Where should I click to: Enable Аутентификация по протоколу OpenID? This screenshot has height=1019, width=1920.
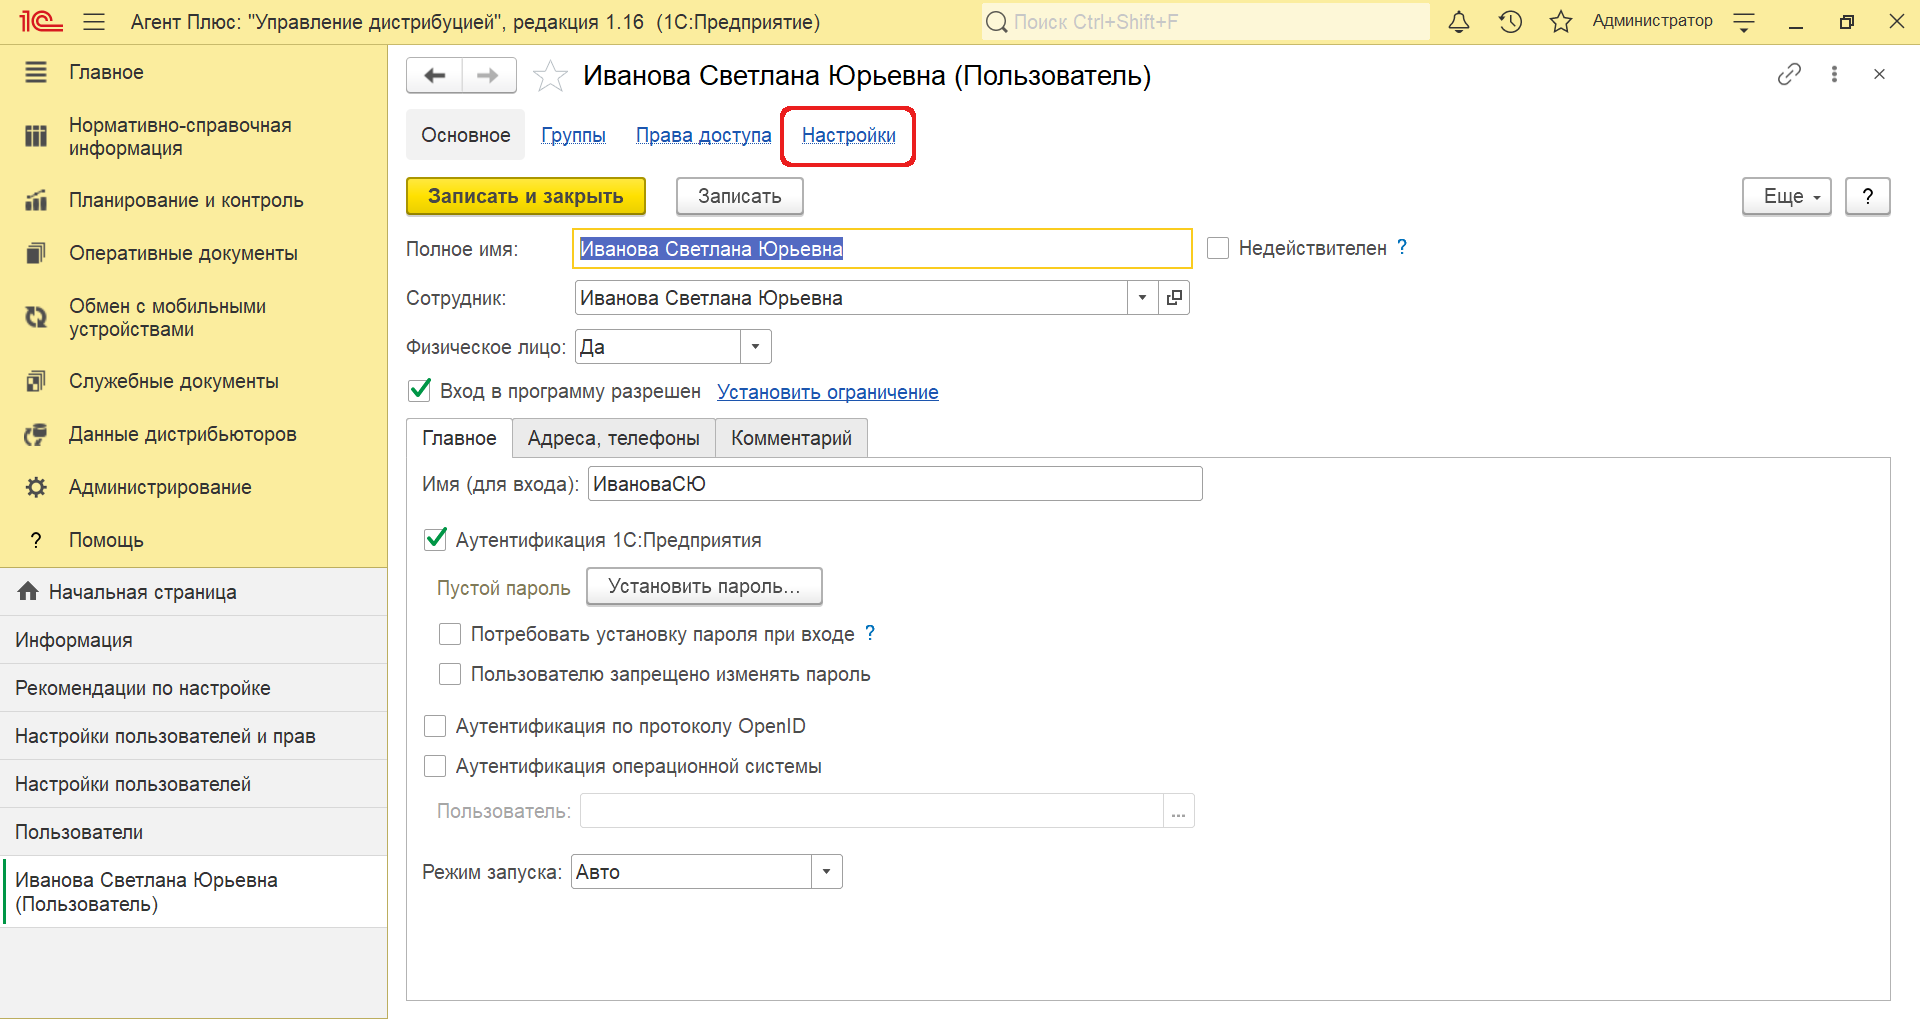click(435, 726)
